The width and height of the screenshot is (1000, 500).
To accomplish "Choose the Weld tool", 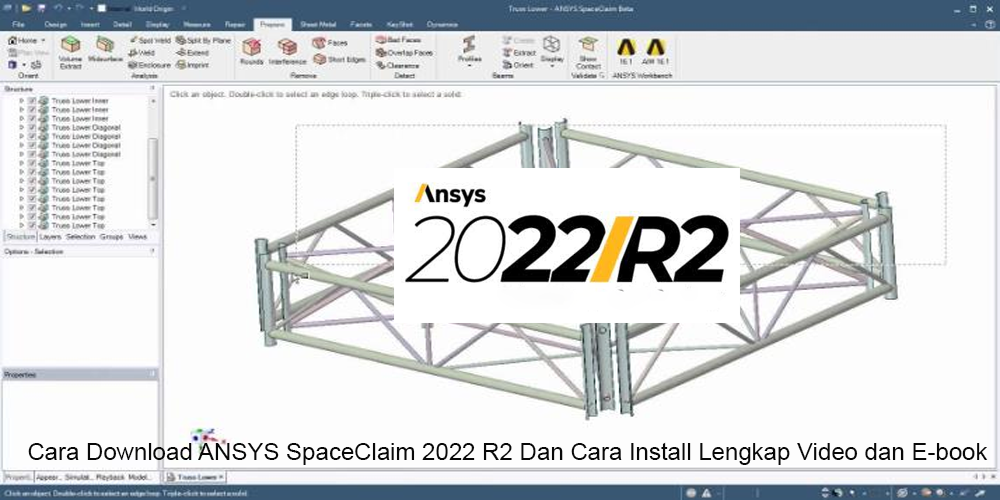I will coord(142,52).
